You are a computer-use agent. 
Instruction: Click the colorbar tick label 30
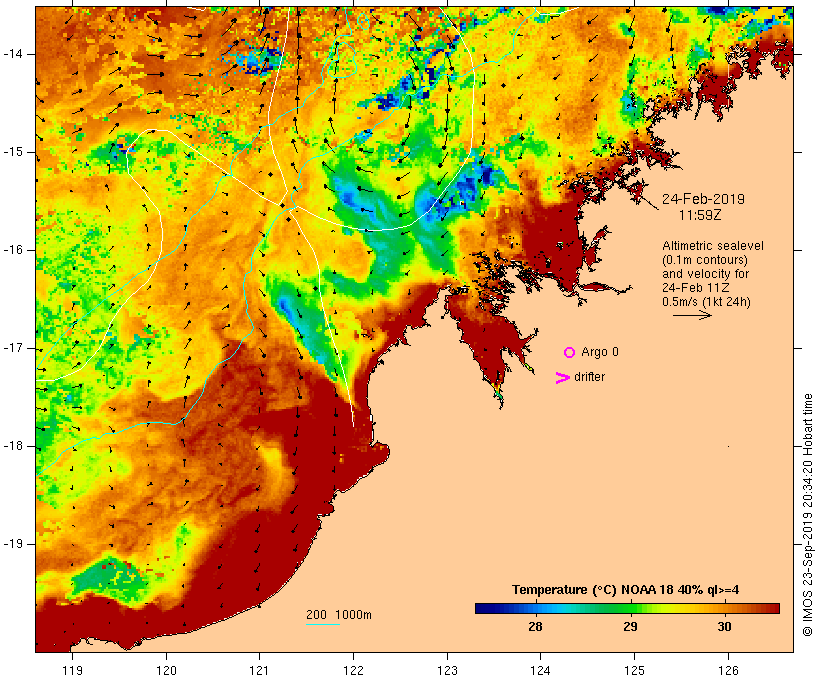724,627
